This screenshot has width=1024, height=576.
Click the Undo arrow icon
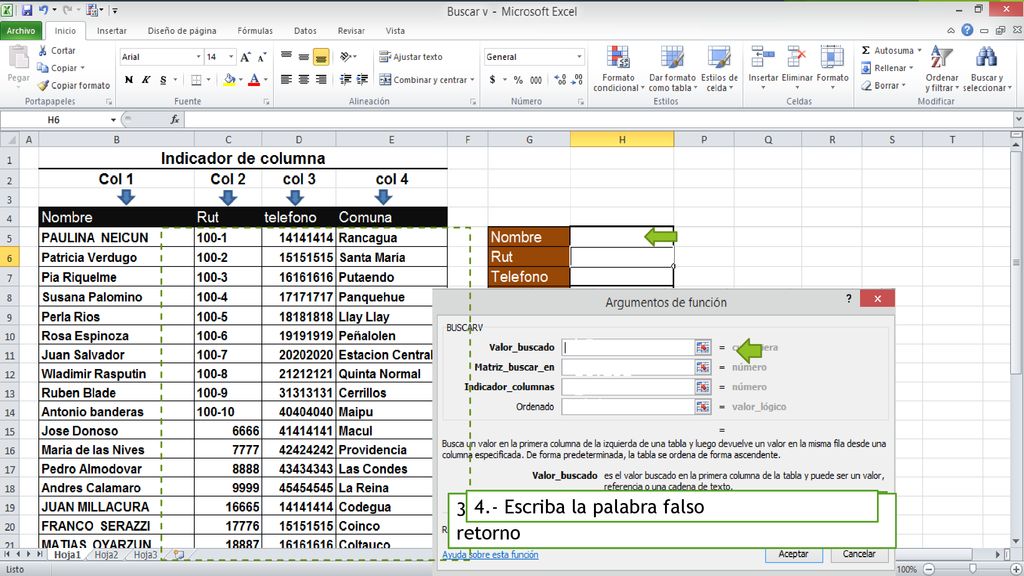click(43, 10)
